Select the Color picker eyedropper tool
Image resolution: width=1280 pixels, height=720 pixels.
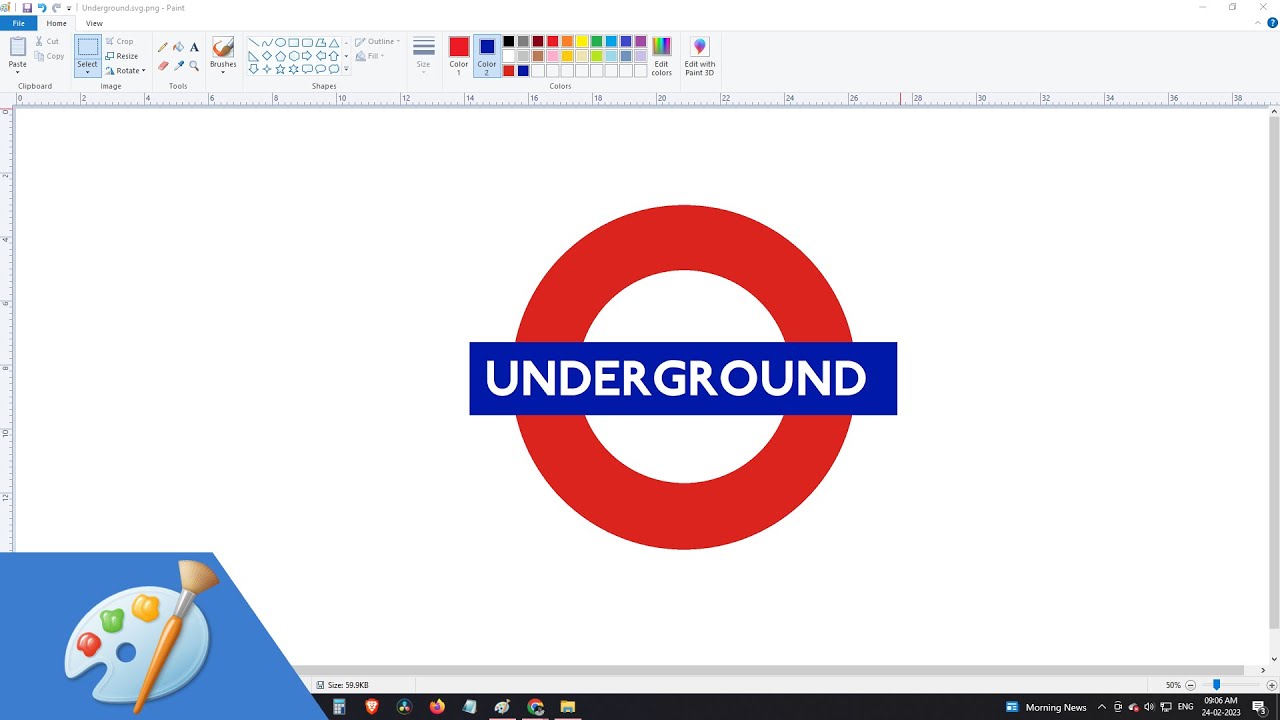click(x=178, y=66)
